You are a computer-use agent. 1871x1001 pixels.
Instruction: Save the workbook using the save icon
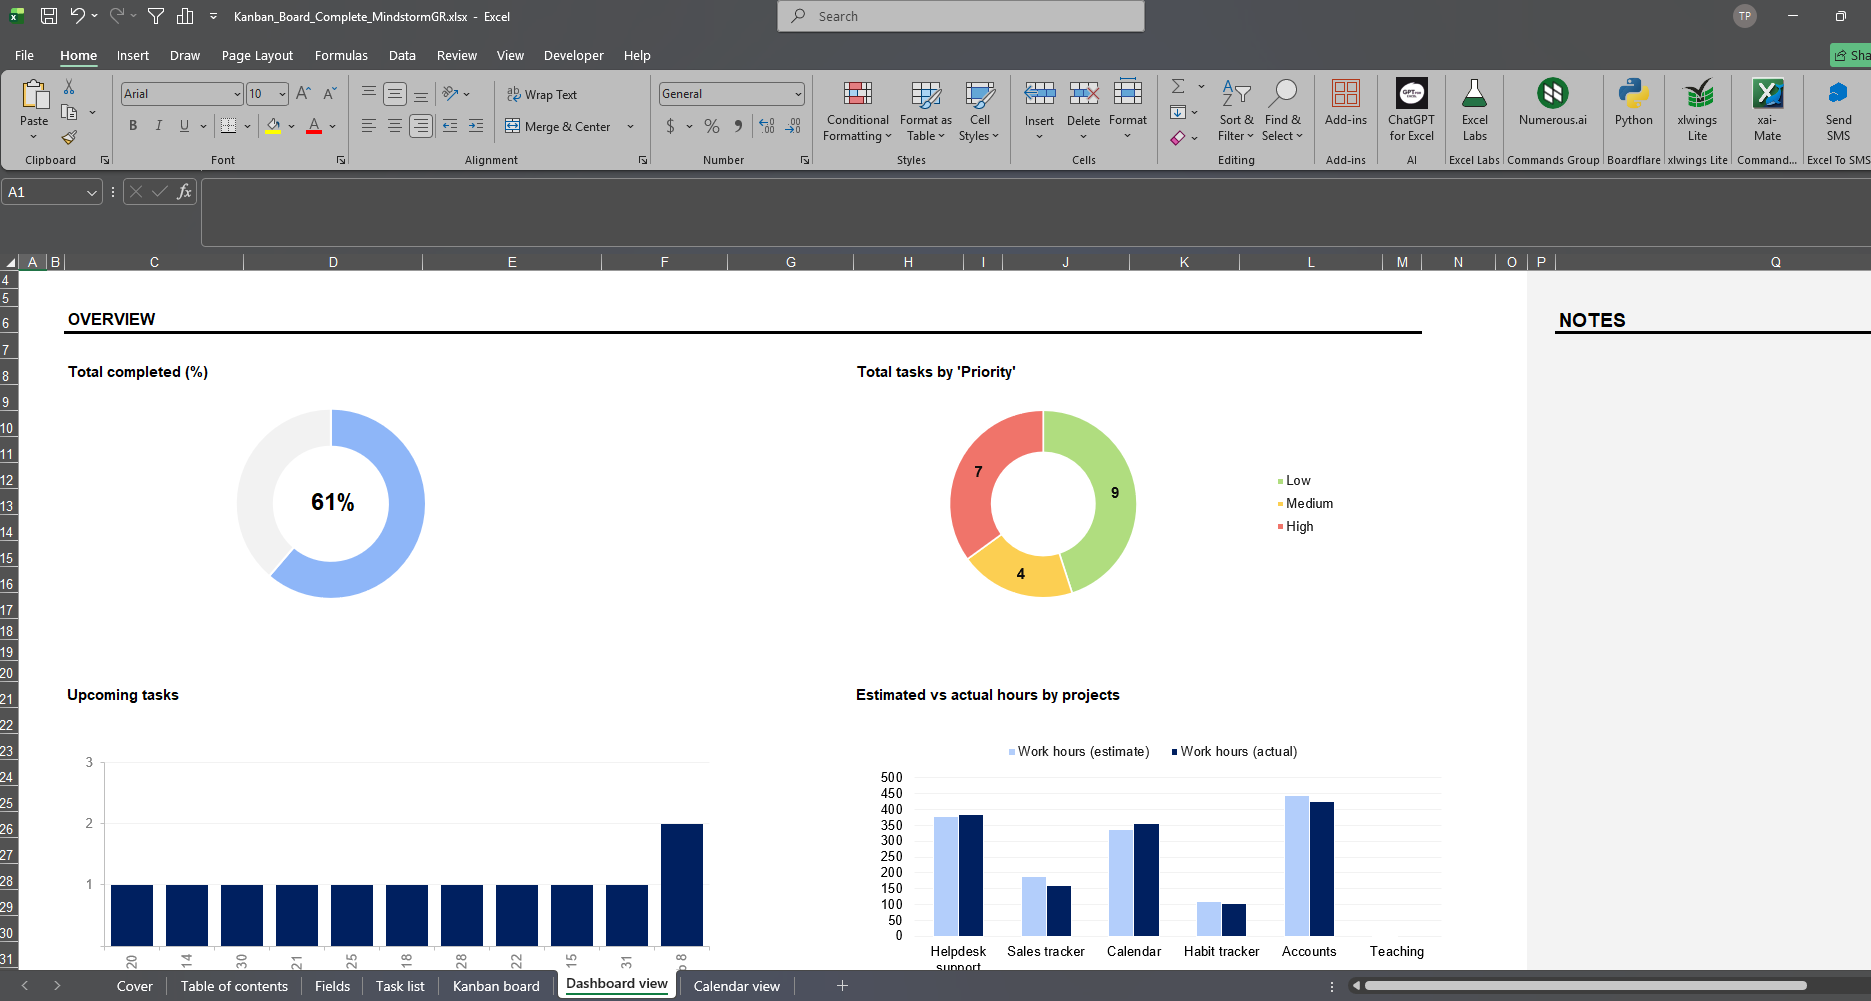click(x=48, y=16)
